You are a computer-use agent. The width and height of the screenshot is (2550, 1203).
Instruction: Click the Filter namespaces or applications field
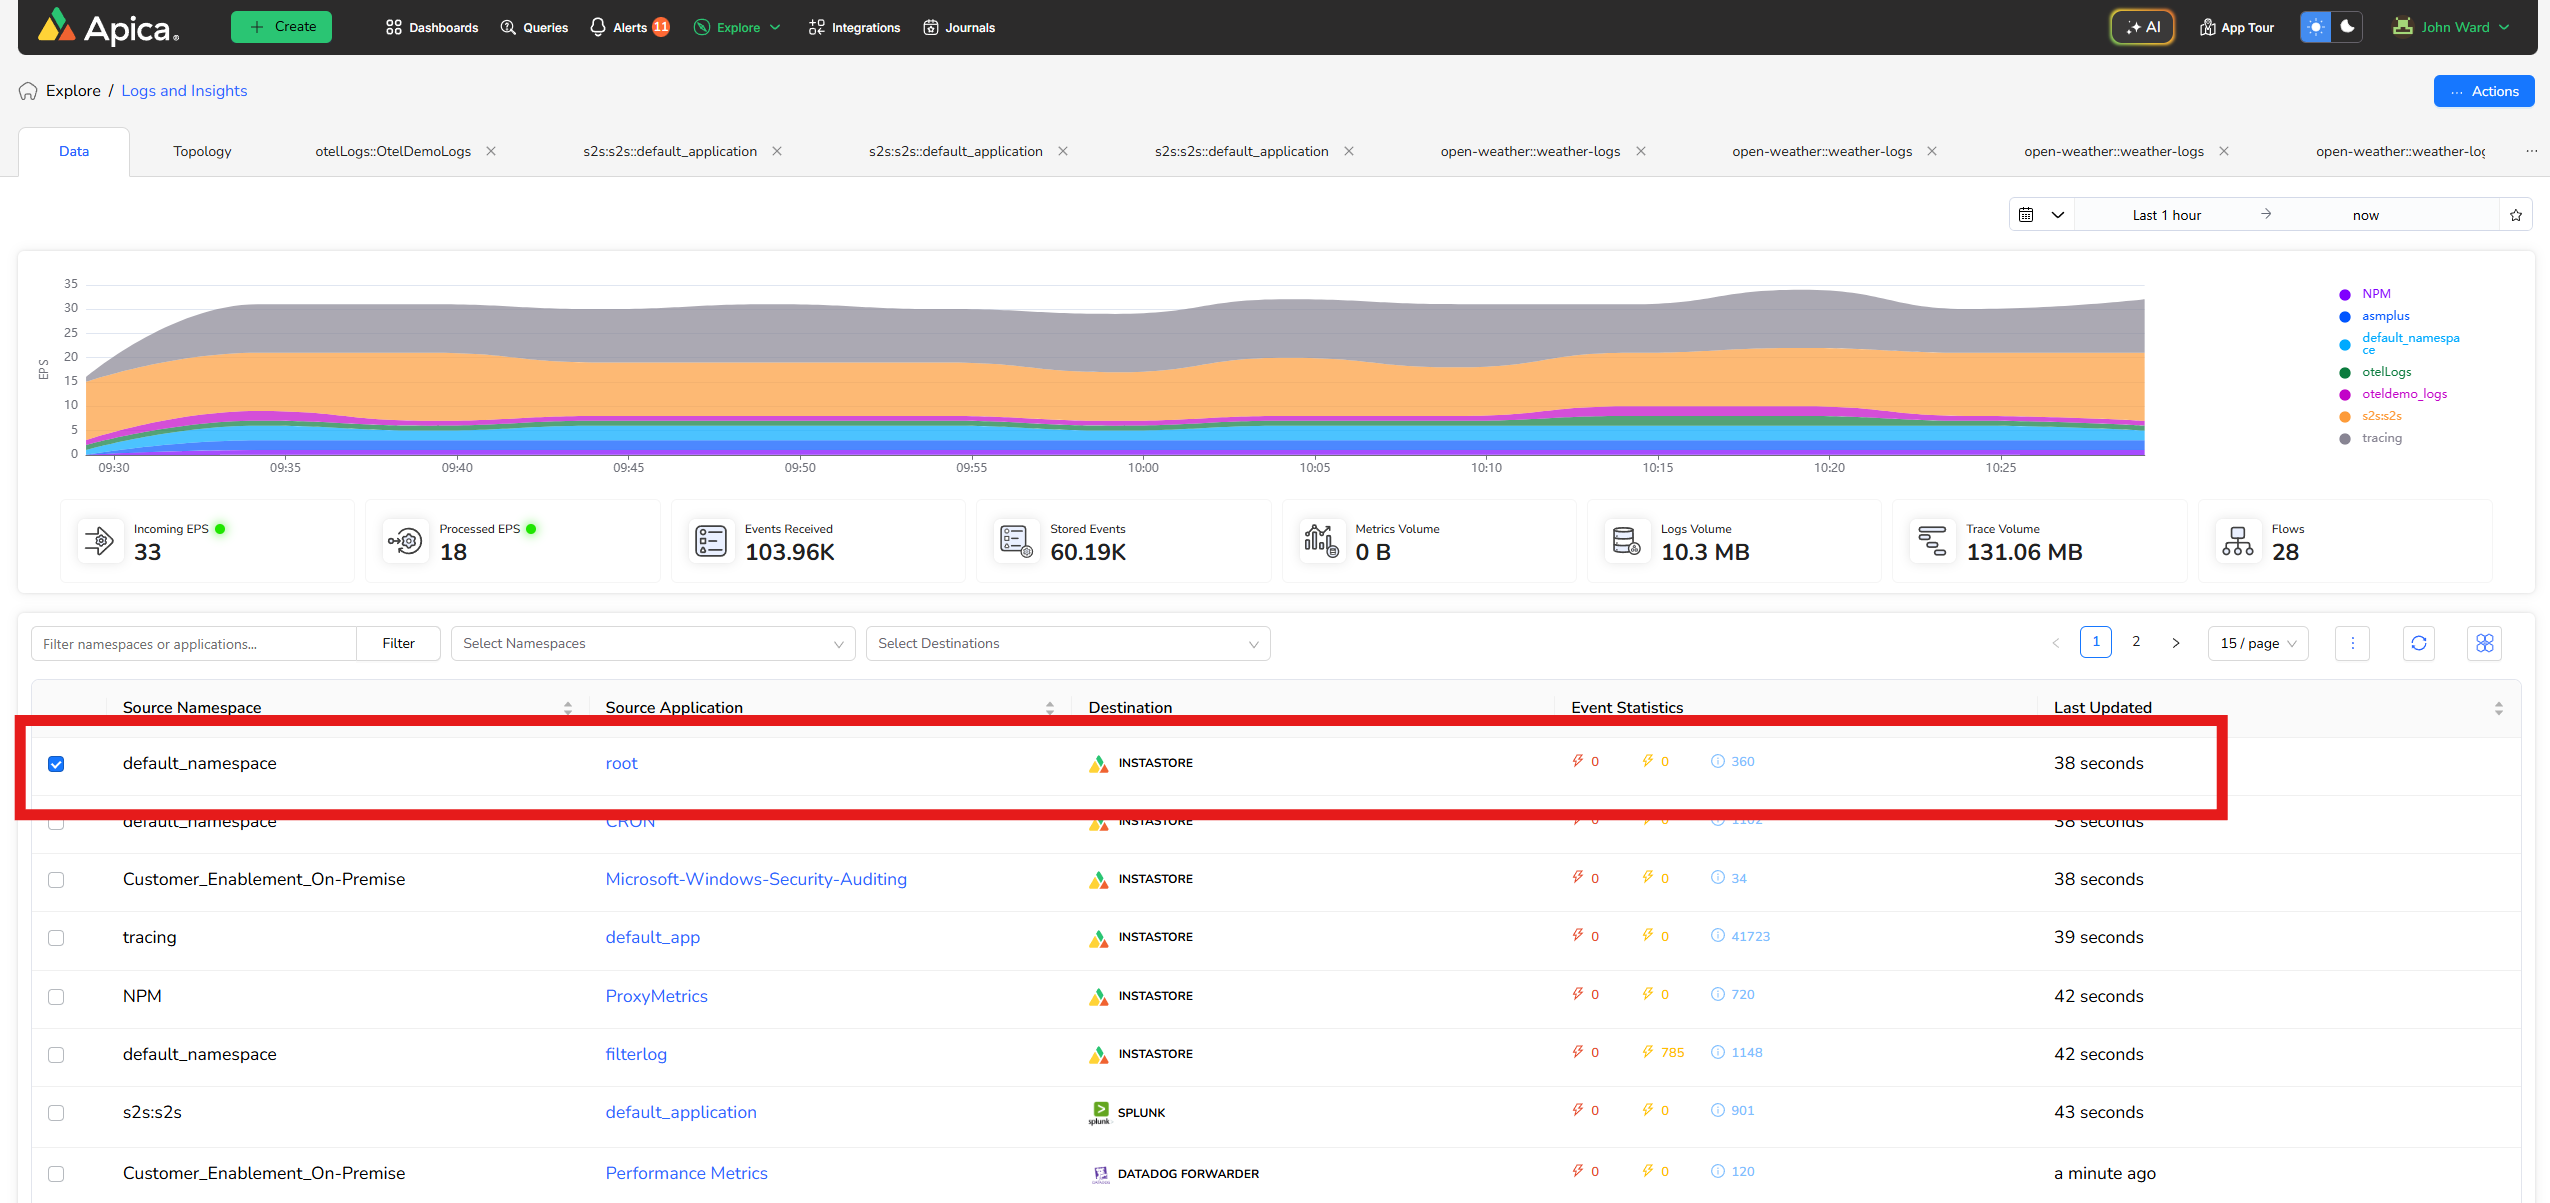point(194,644)
